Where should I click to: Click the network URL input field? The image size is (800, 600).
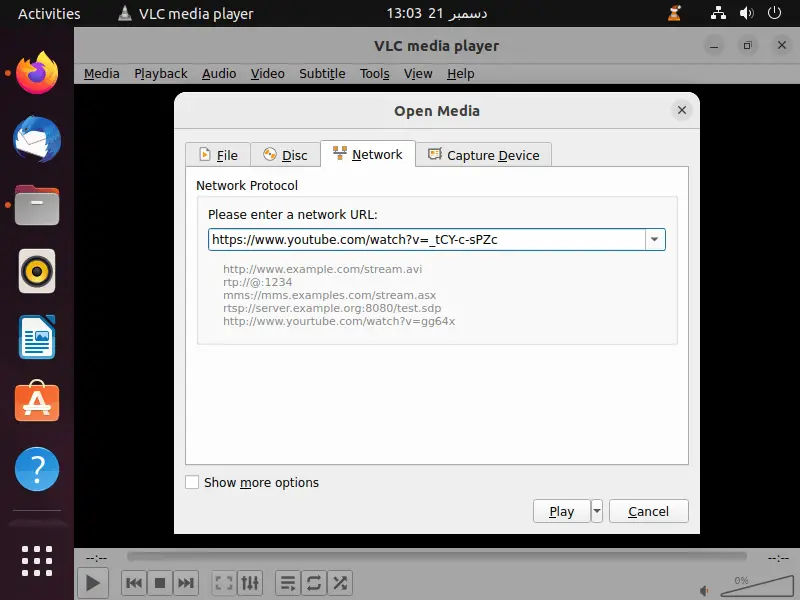[427, 239]
